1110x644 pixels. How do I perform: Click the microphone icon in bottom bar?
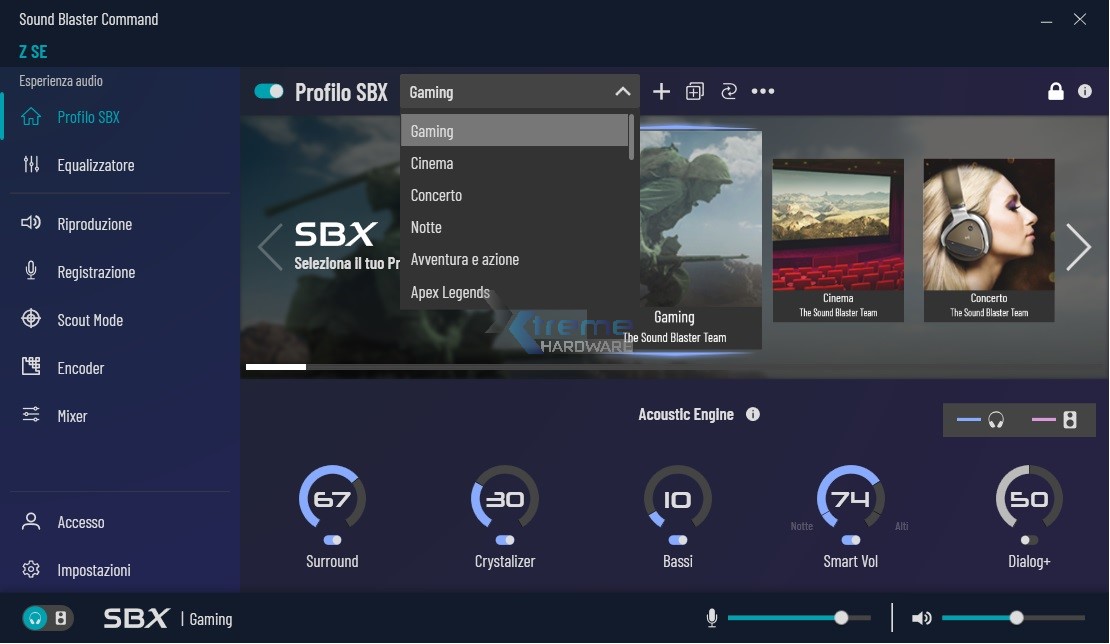712,618
